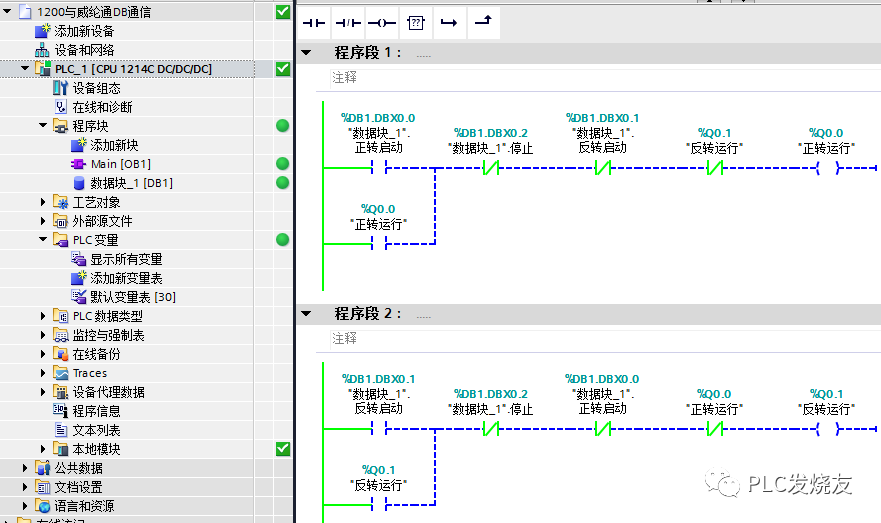Screen dimensions: 881x523
Task: Collapse 程序段 1 network
Action: pos(306,53)
